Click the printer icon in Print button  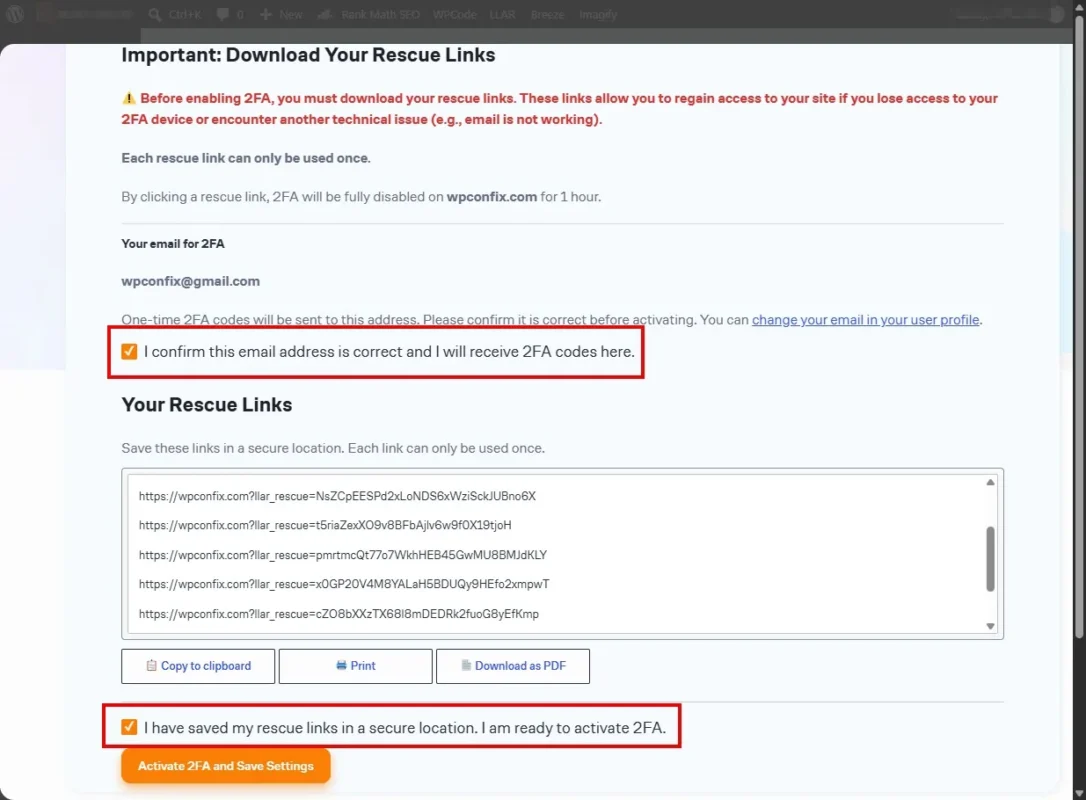(x=341, y=666)
